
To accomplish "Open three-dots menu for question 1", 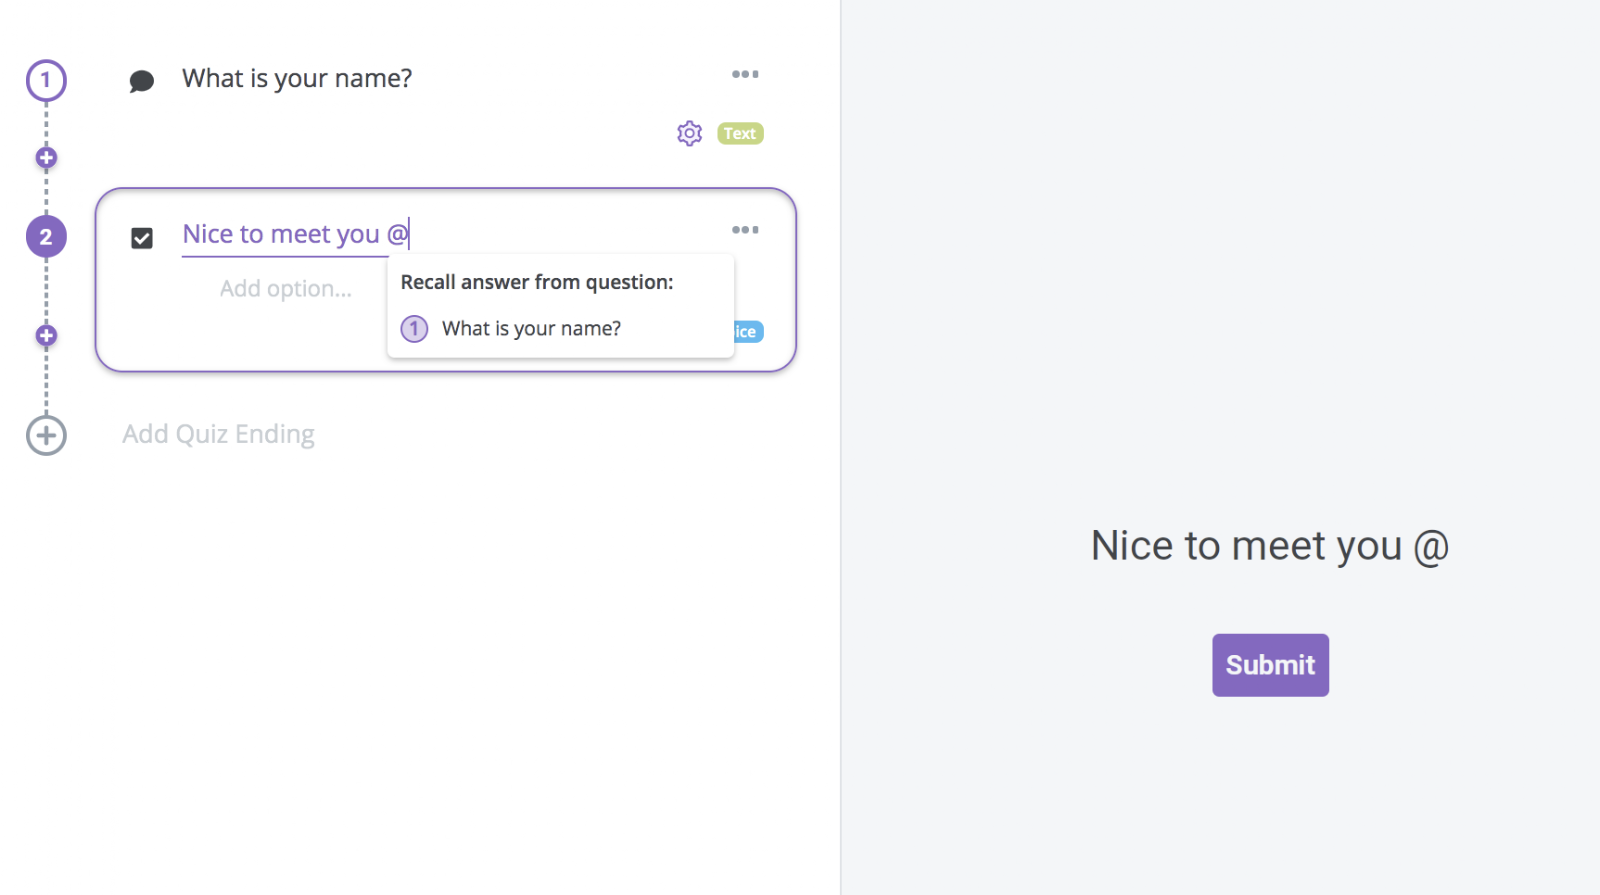I will [745, 74].
